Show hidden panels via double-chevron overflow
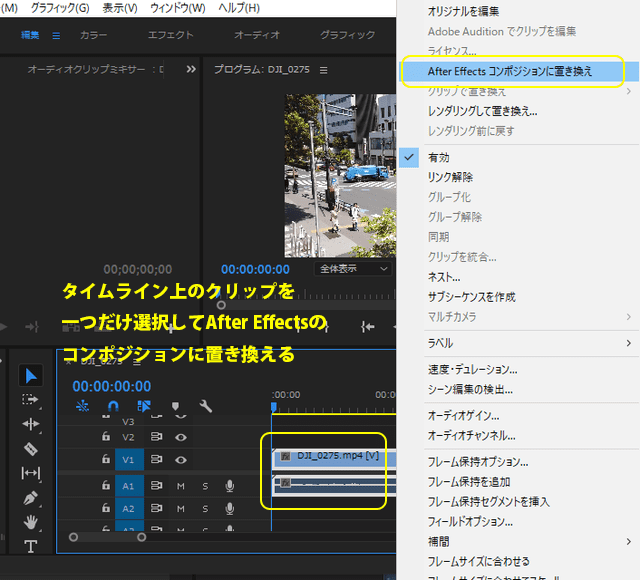The height and width of the screenshot is (580, 640). (191, 69)
